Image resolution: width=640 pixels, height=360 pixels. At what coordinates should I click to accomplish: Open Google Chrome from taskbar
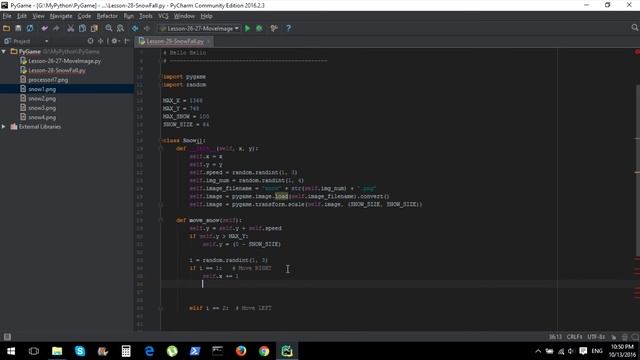[x=264, y=351]
